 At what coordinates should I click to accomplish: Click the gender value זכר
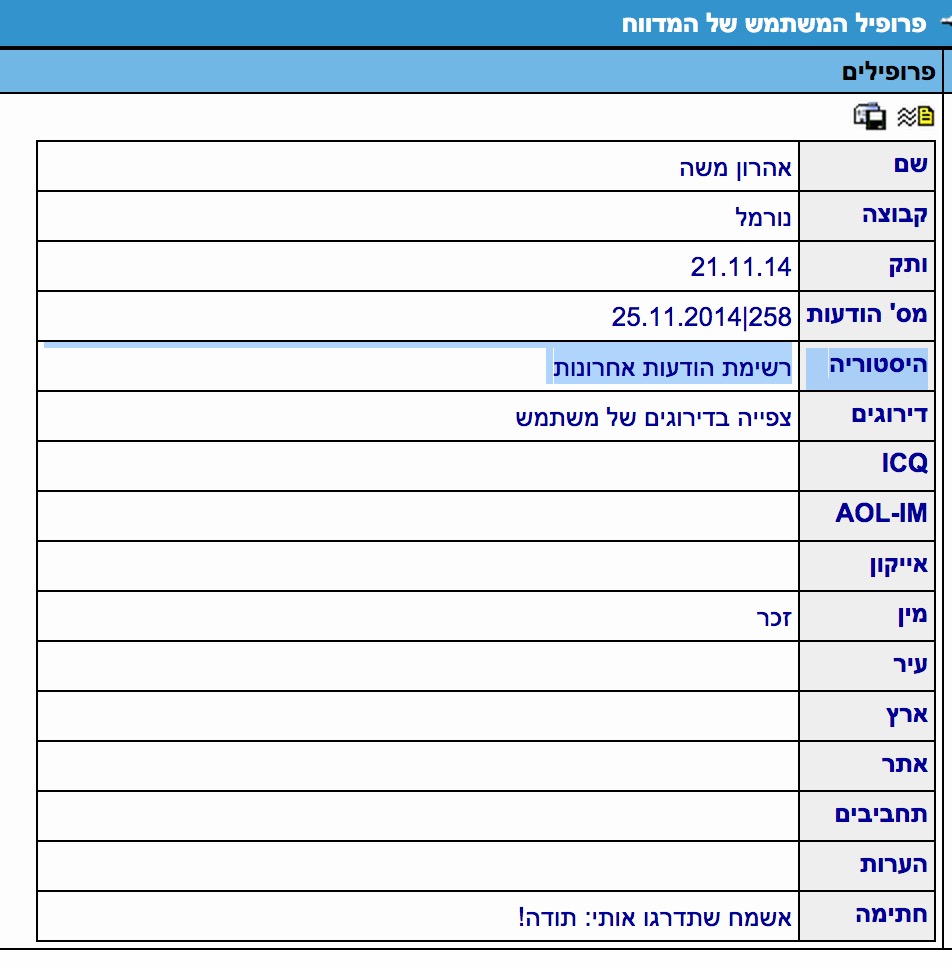tap(774, 616)
